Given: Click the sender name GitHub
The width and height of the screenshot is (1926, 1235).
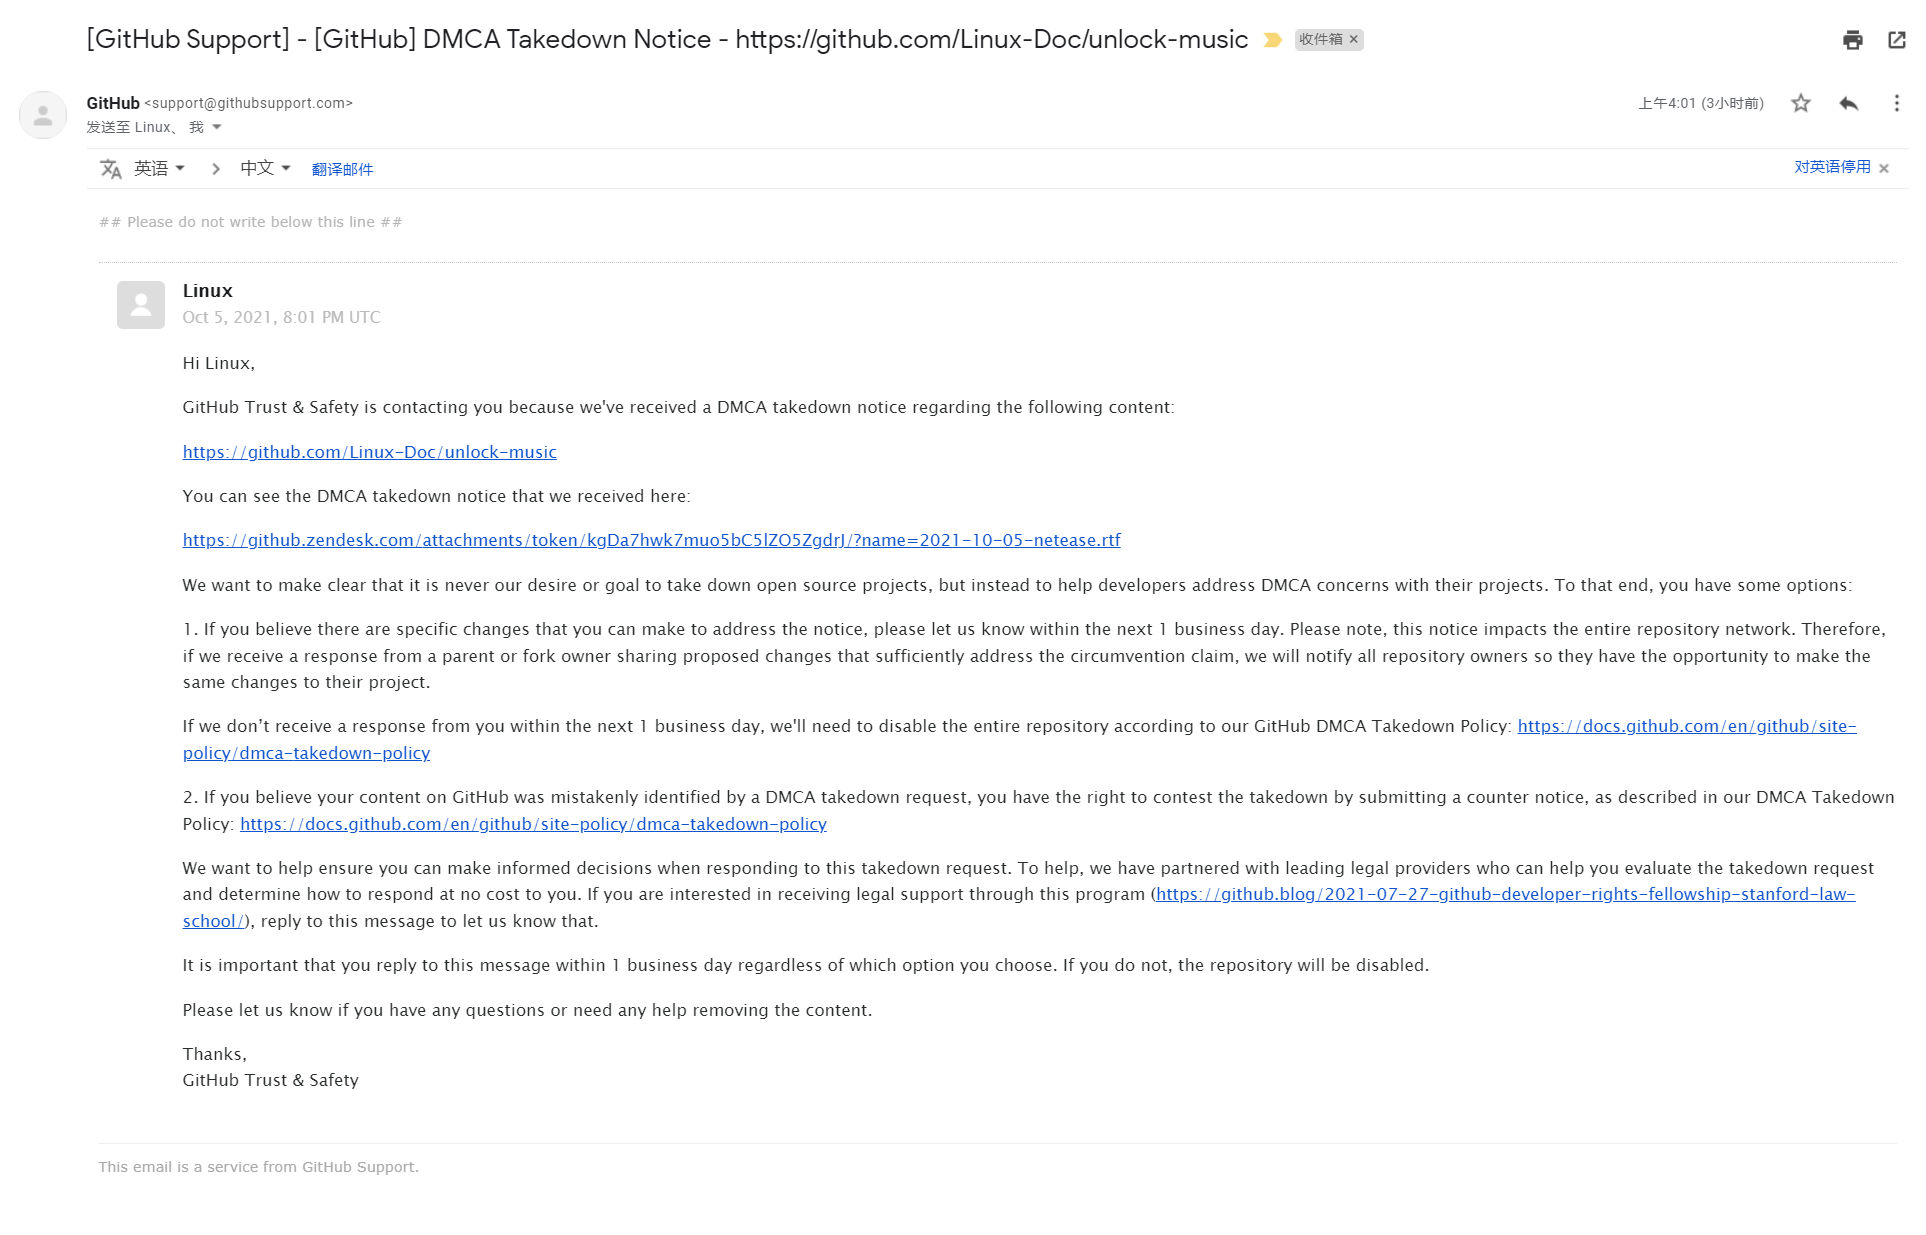Looking at the screenshot, I should [x=113, y=103].
